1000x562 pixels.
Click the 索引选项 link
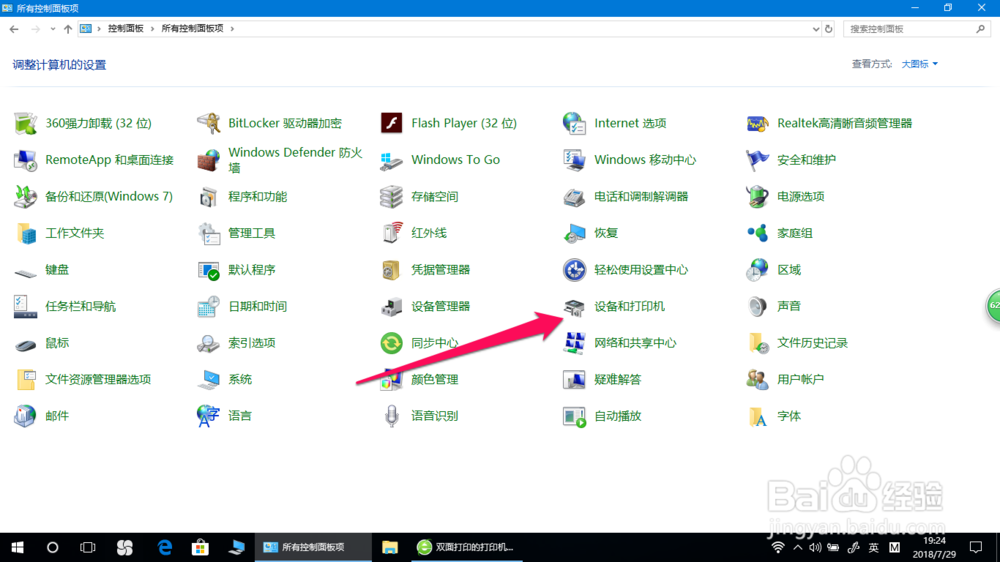click(x=252, y=343)
